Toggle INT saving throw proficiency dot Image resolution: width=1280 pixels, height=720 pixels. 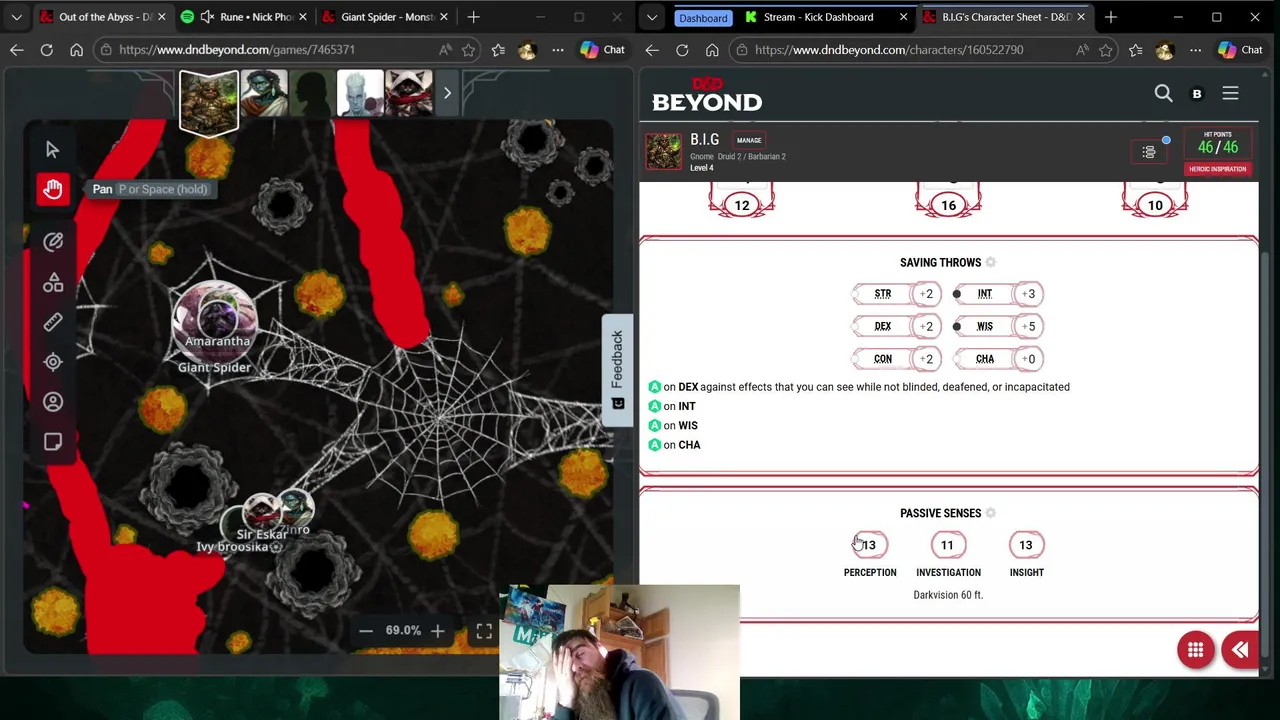click(x=956, y=294)
